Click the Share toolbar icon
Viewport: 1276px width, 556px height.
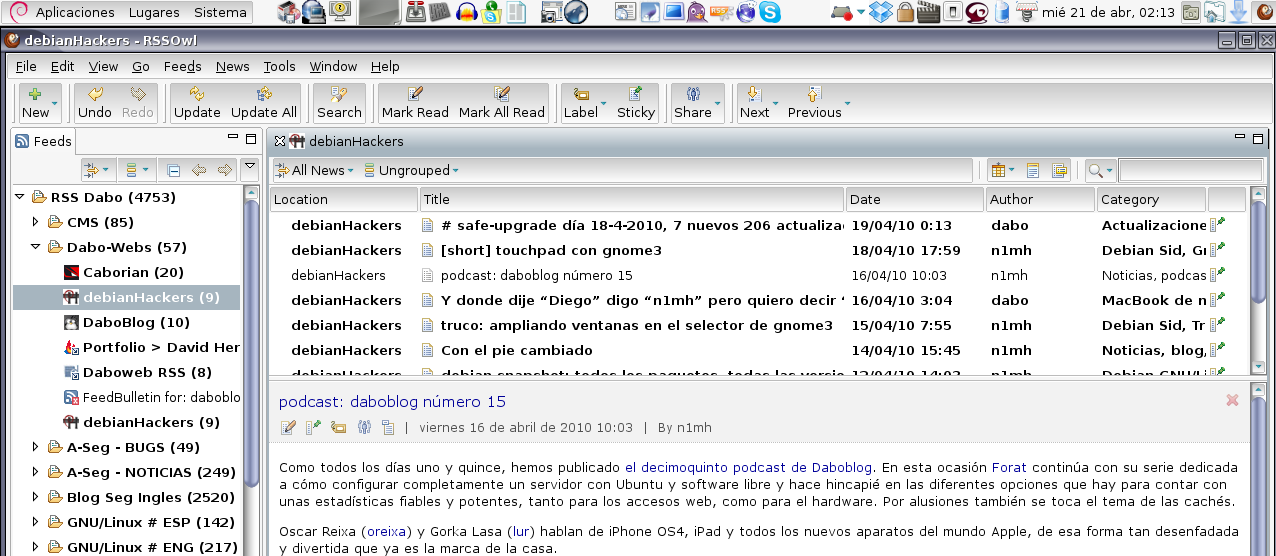pos(693,102)
